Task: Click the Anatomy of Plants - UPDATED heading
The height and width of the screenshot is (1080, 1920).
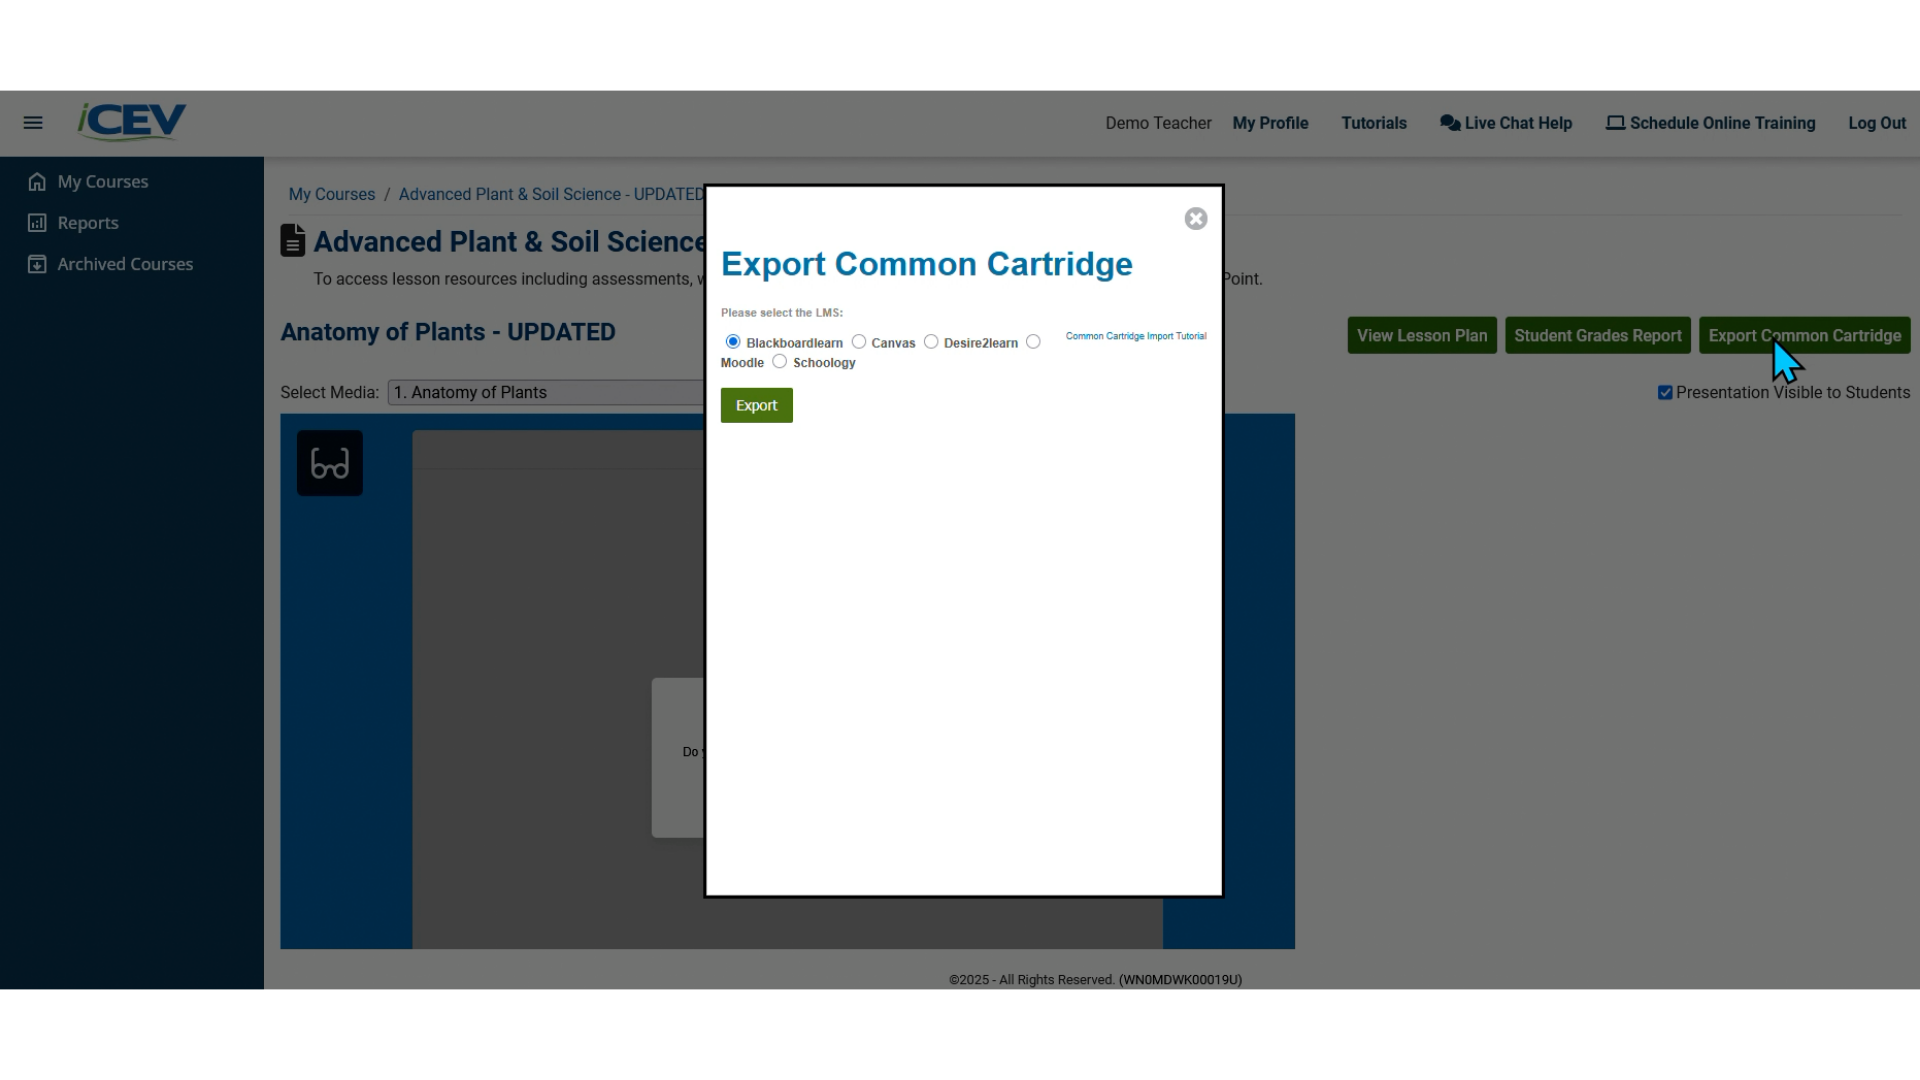Action: tap(448, 332)
